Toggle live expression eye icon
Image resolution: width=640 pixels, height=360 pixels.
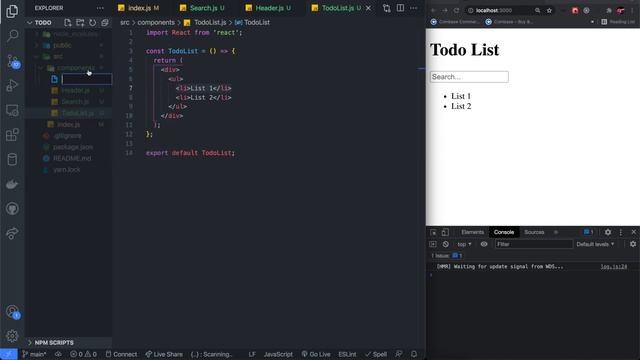[484, 244]
